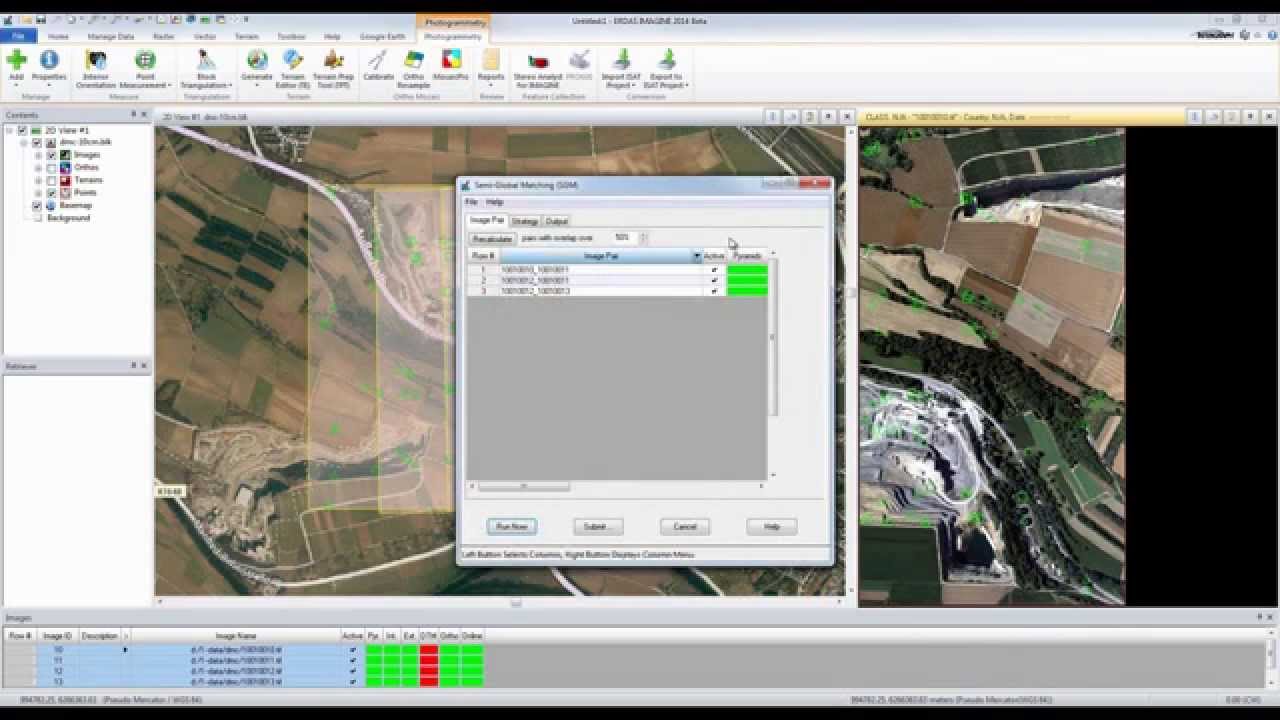Open the Help menu in SGM dialog

point(494,202)
